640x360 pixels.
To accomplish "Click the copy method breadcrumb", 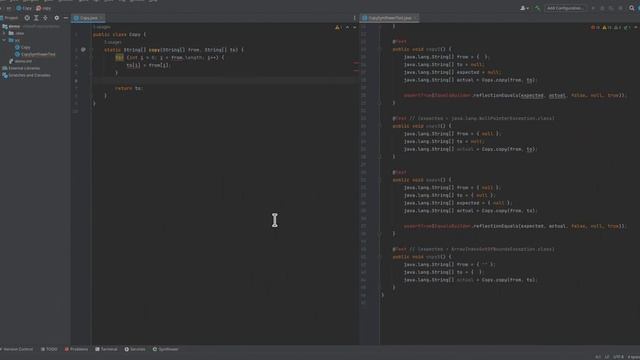I will click(44, 8).
